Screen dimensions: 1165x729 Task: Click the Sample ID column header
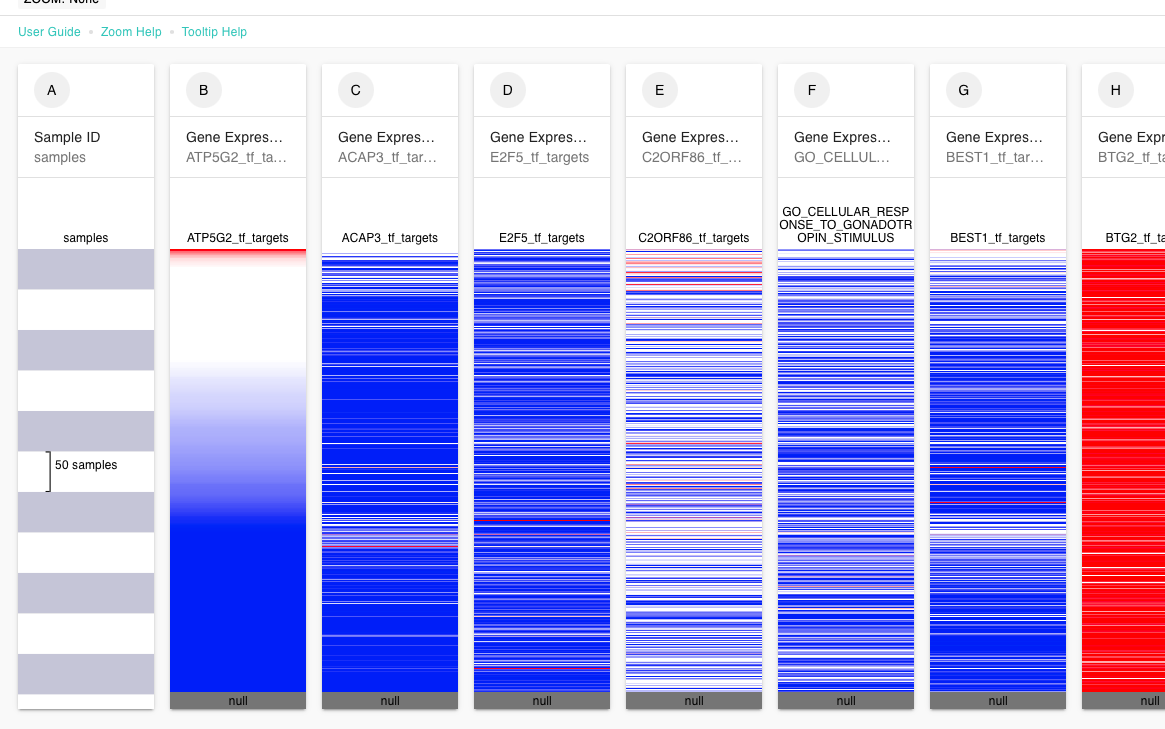[86, 147]
